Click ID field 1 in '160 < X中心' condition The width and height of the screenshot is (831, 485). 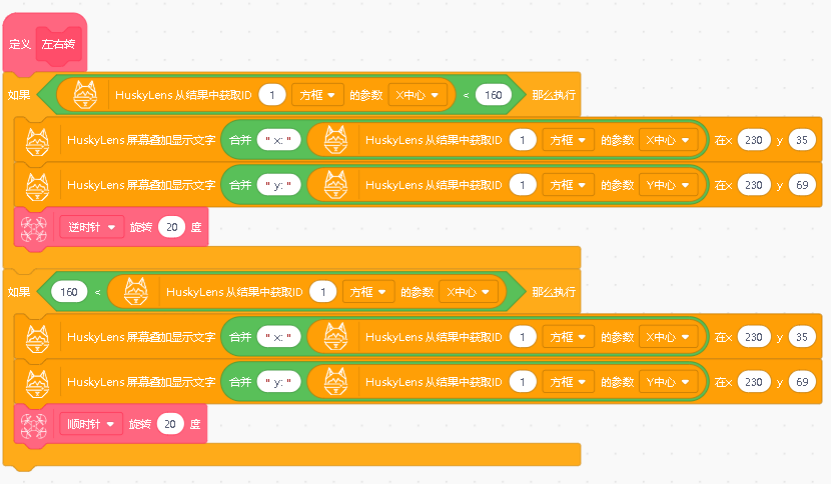323,292
